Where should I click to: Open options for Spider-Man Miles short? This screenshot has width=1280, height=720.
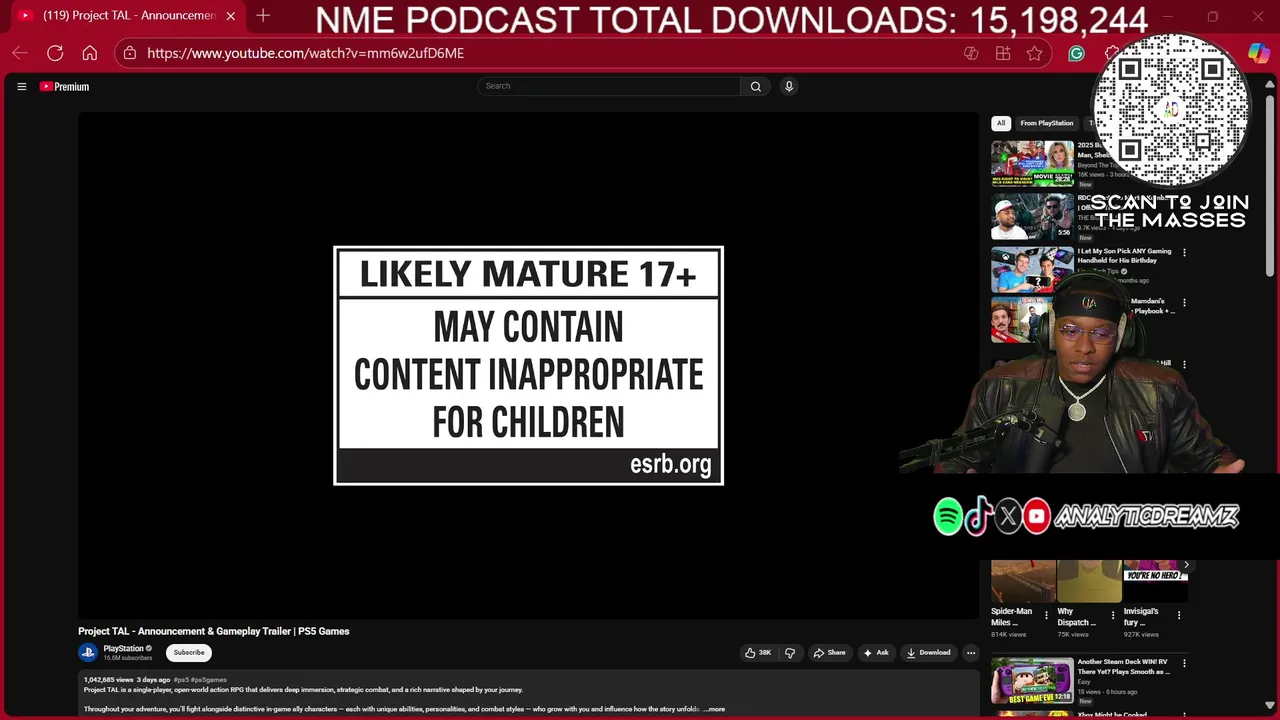pyautogui.click(x=1046, y=615)
